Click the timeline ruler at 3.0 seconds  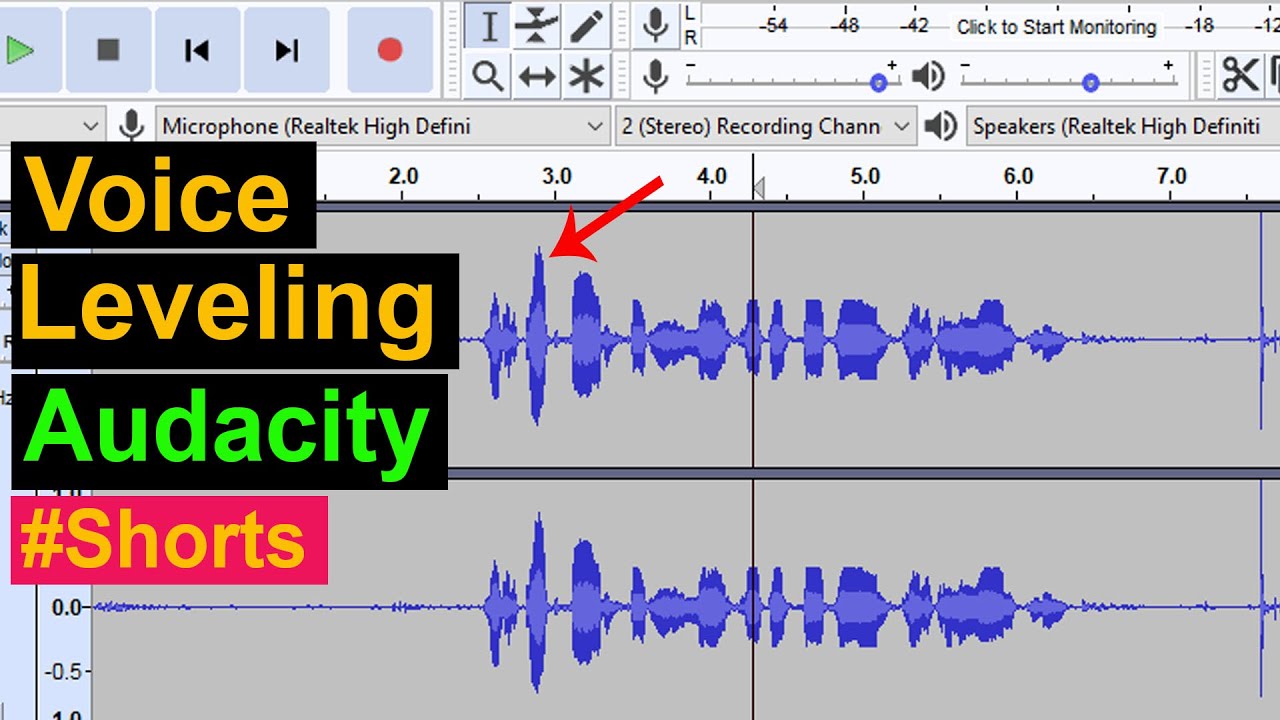coord(557,177)
